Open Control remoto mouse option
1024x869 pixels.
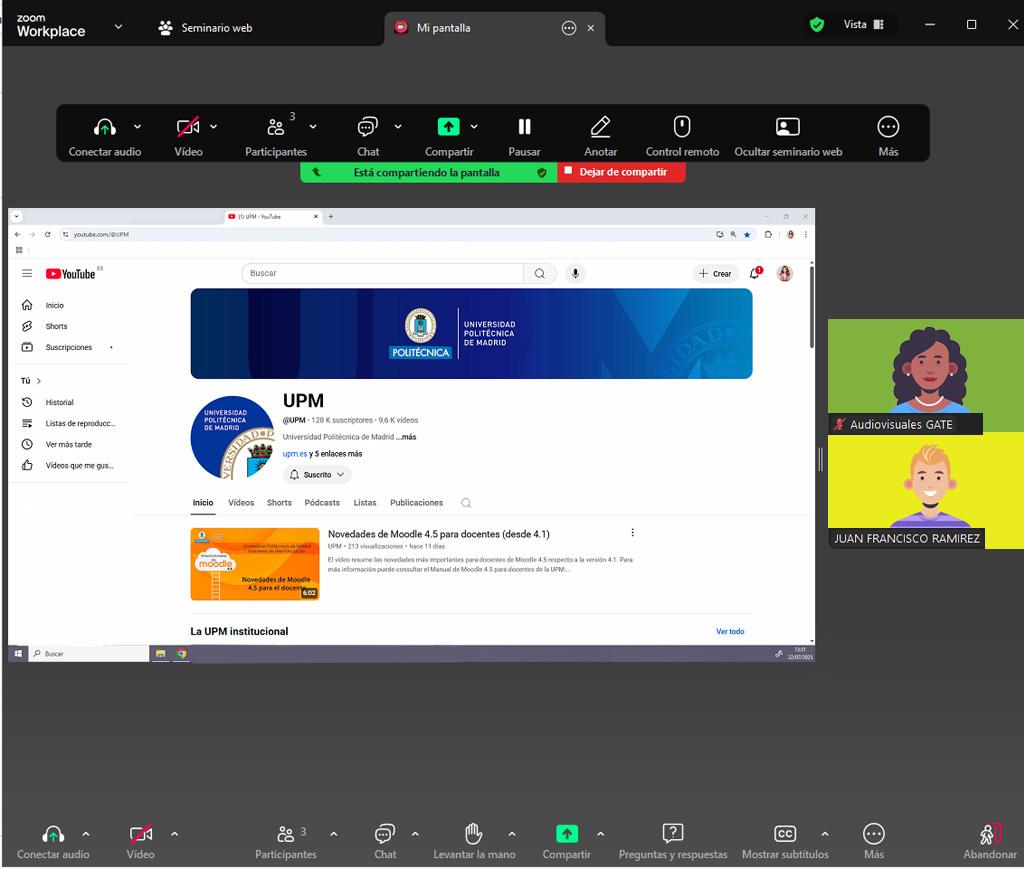pyautogui.click(x=682, y=136)
